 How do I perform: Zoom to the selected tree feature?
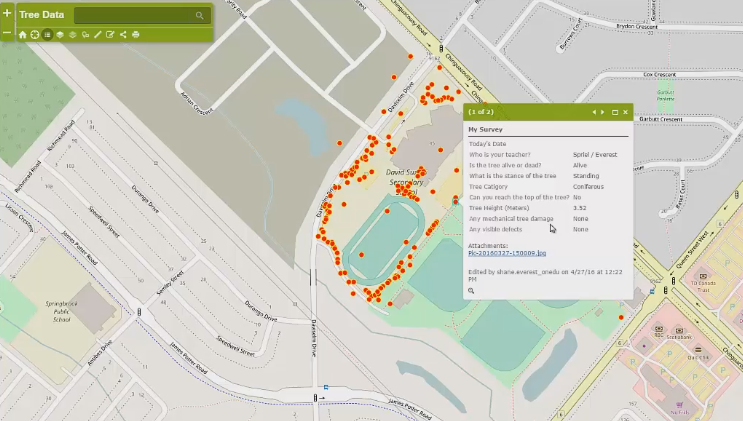point(471,289)
